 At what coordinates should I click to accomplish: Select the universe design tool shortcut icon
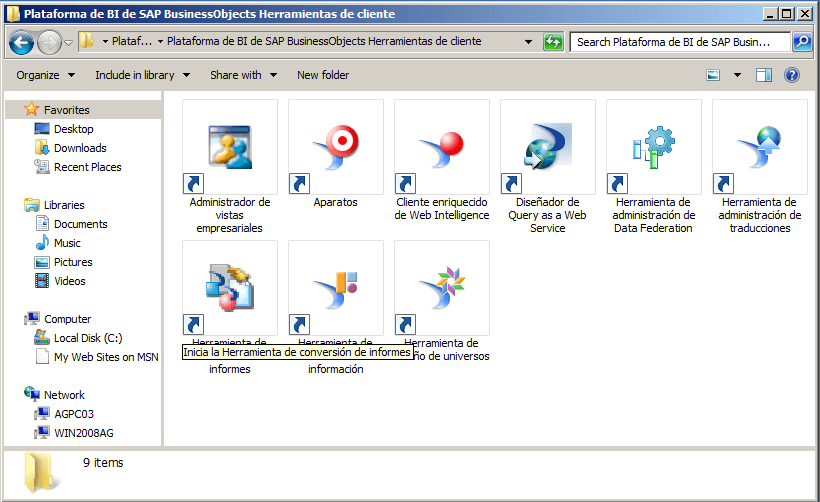point(442,288)
